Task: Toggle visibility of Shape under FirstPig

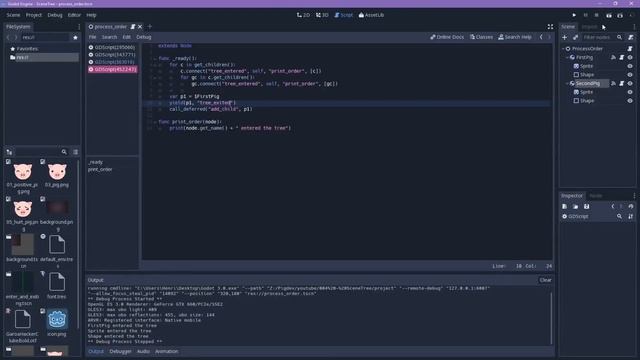Action: 630,75
